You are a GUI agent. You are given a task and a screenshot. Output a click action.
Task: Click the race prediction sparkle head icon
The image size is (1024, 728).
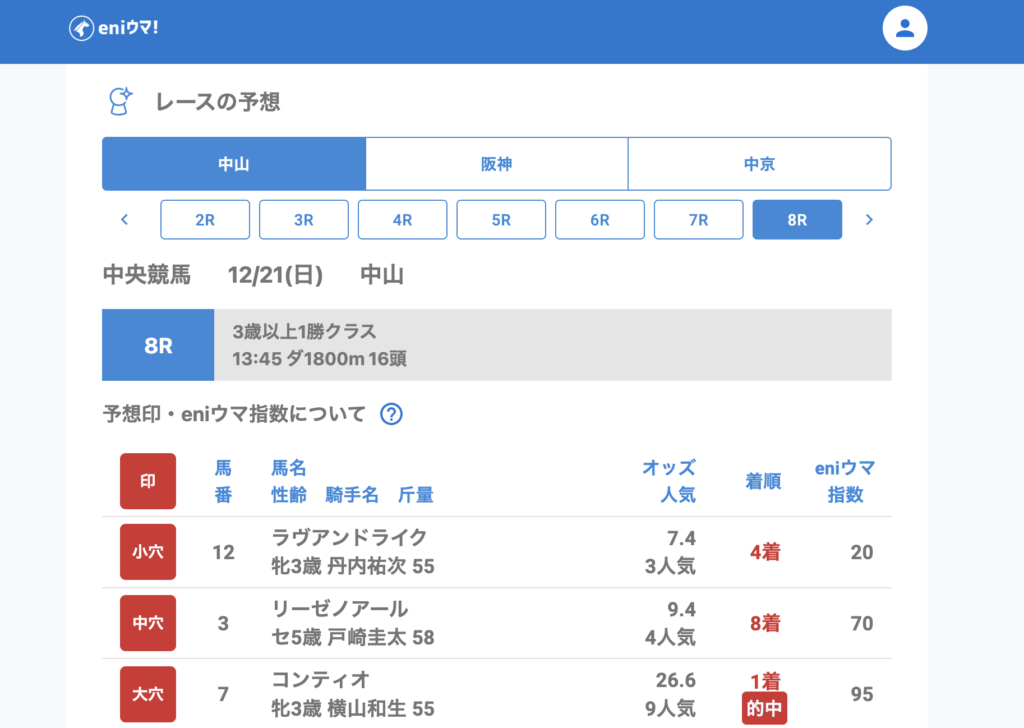120,101
